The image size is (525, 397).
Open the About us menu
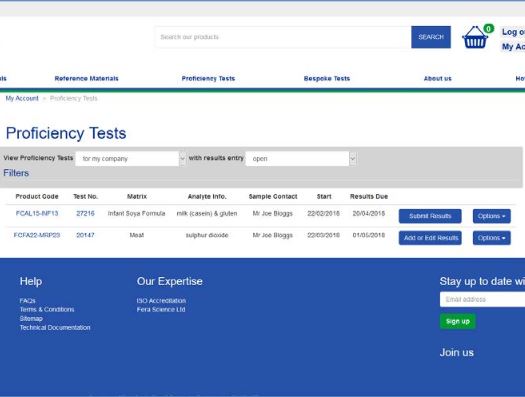(438, 78)
